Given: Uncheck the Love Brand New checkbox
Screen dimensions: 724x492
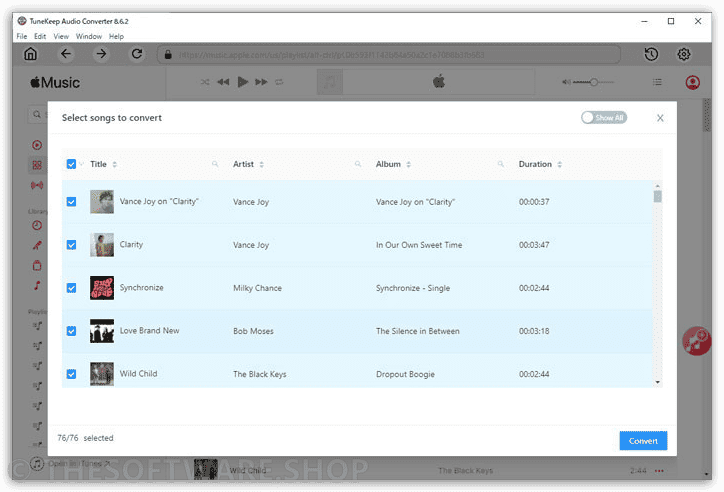Looking at the screenshot, I should 71,331.
